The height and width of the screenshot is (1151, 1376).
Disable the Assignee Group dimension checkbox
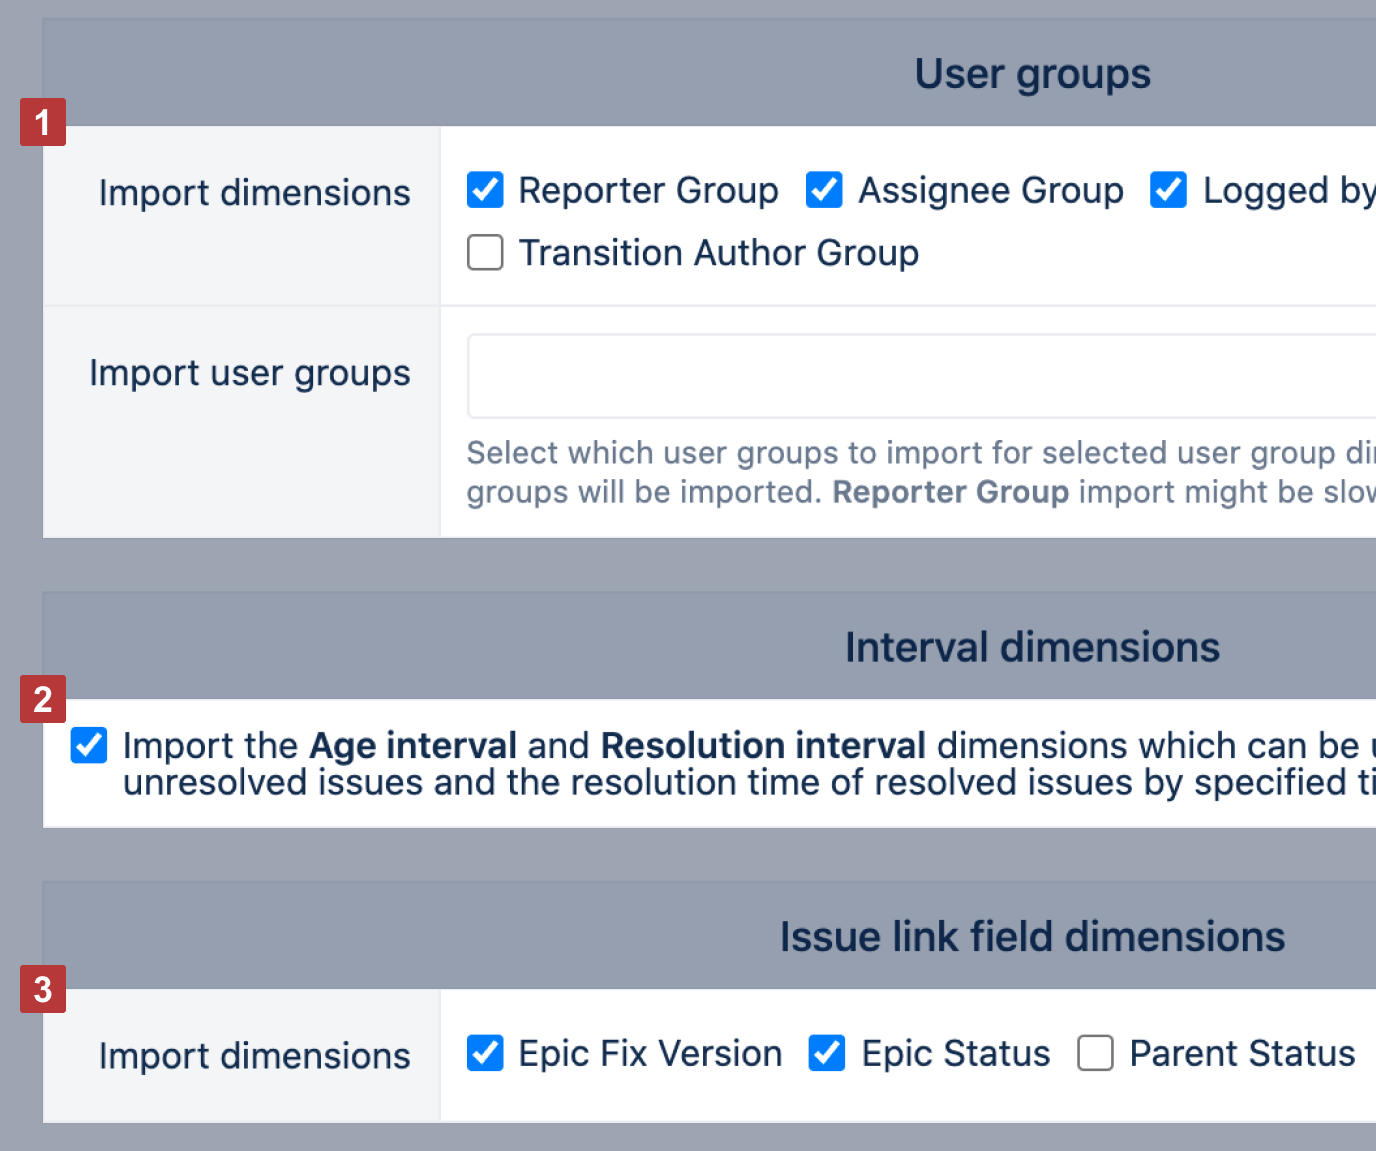pyautogui.click(x=824, y=190)
